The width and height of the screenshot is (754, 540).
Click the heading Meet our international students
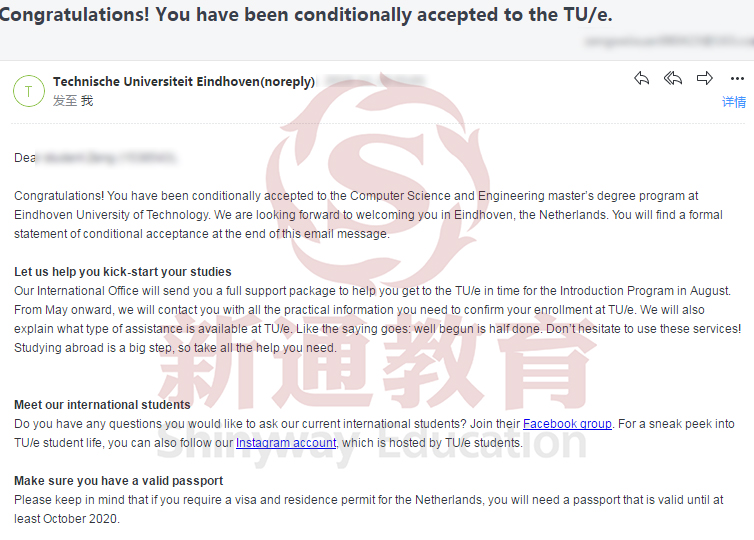tap(102, 404)
